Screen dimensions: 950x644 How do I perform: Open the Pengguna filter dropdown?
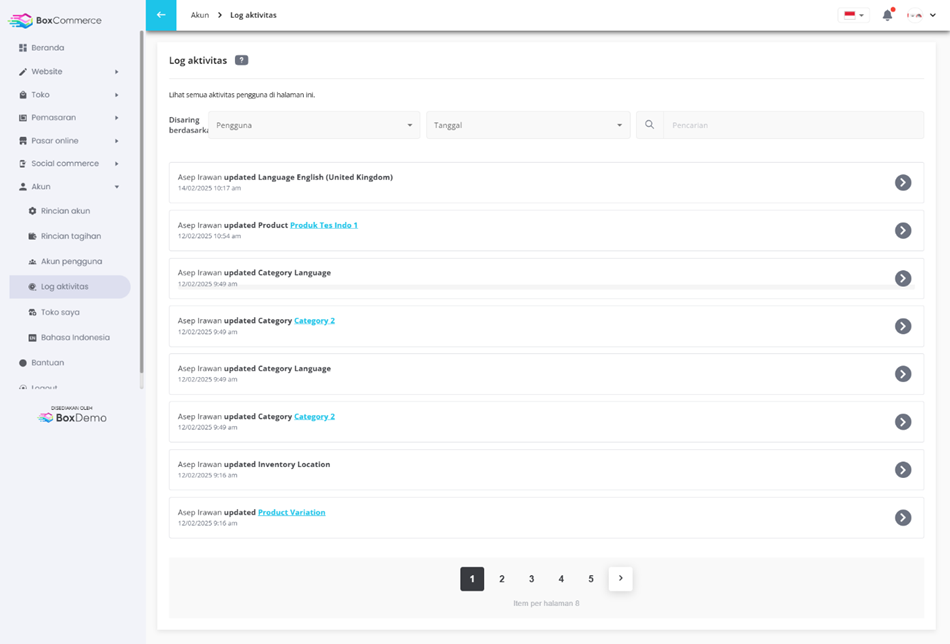pyautogui.click(x=314, y=125)
